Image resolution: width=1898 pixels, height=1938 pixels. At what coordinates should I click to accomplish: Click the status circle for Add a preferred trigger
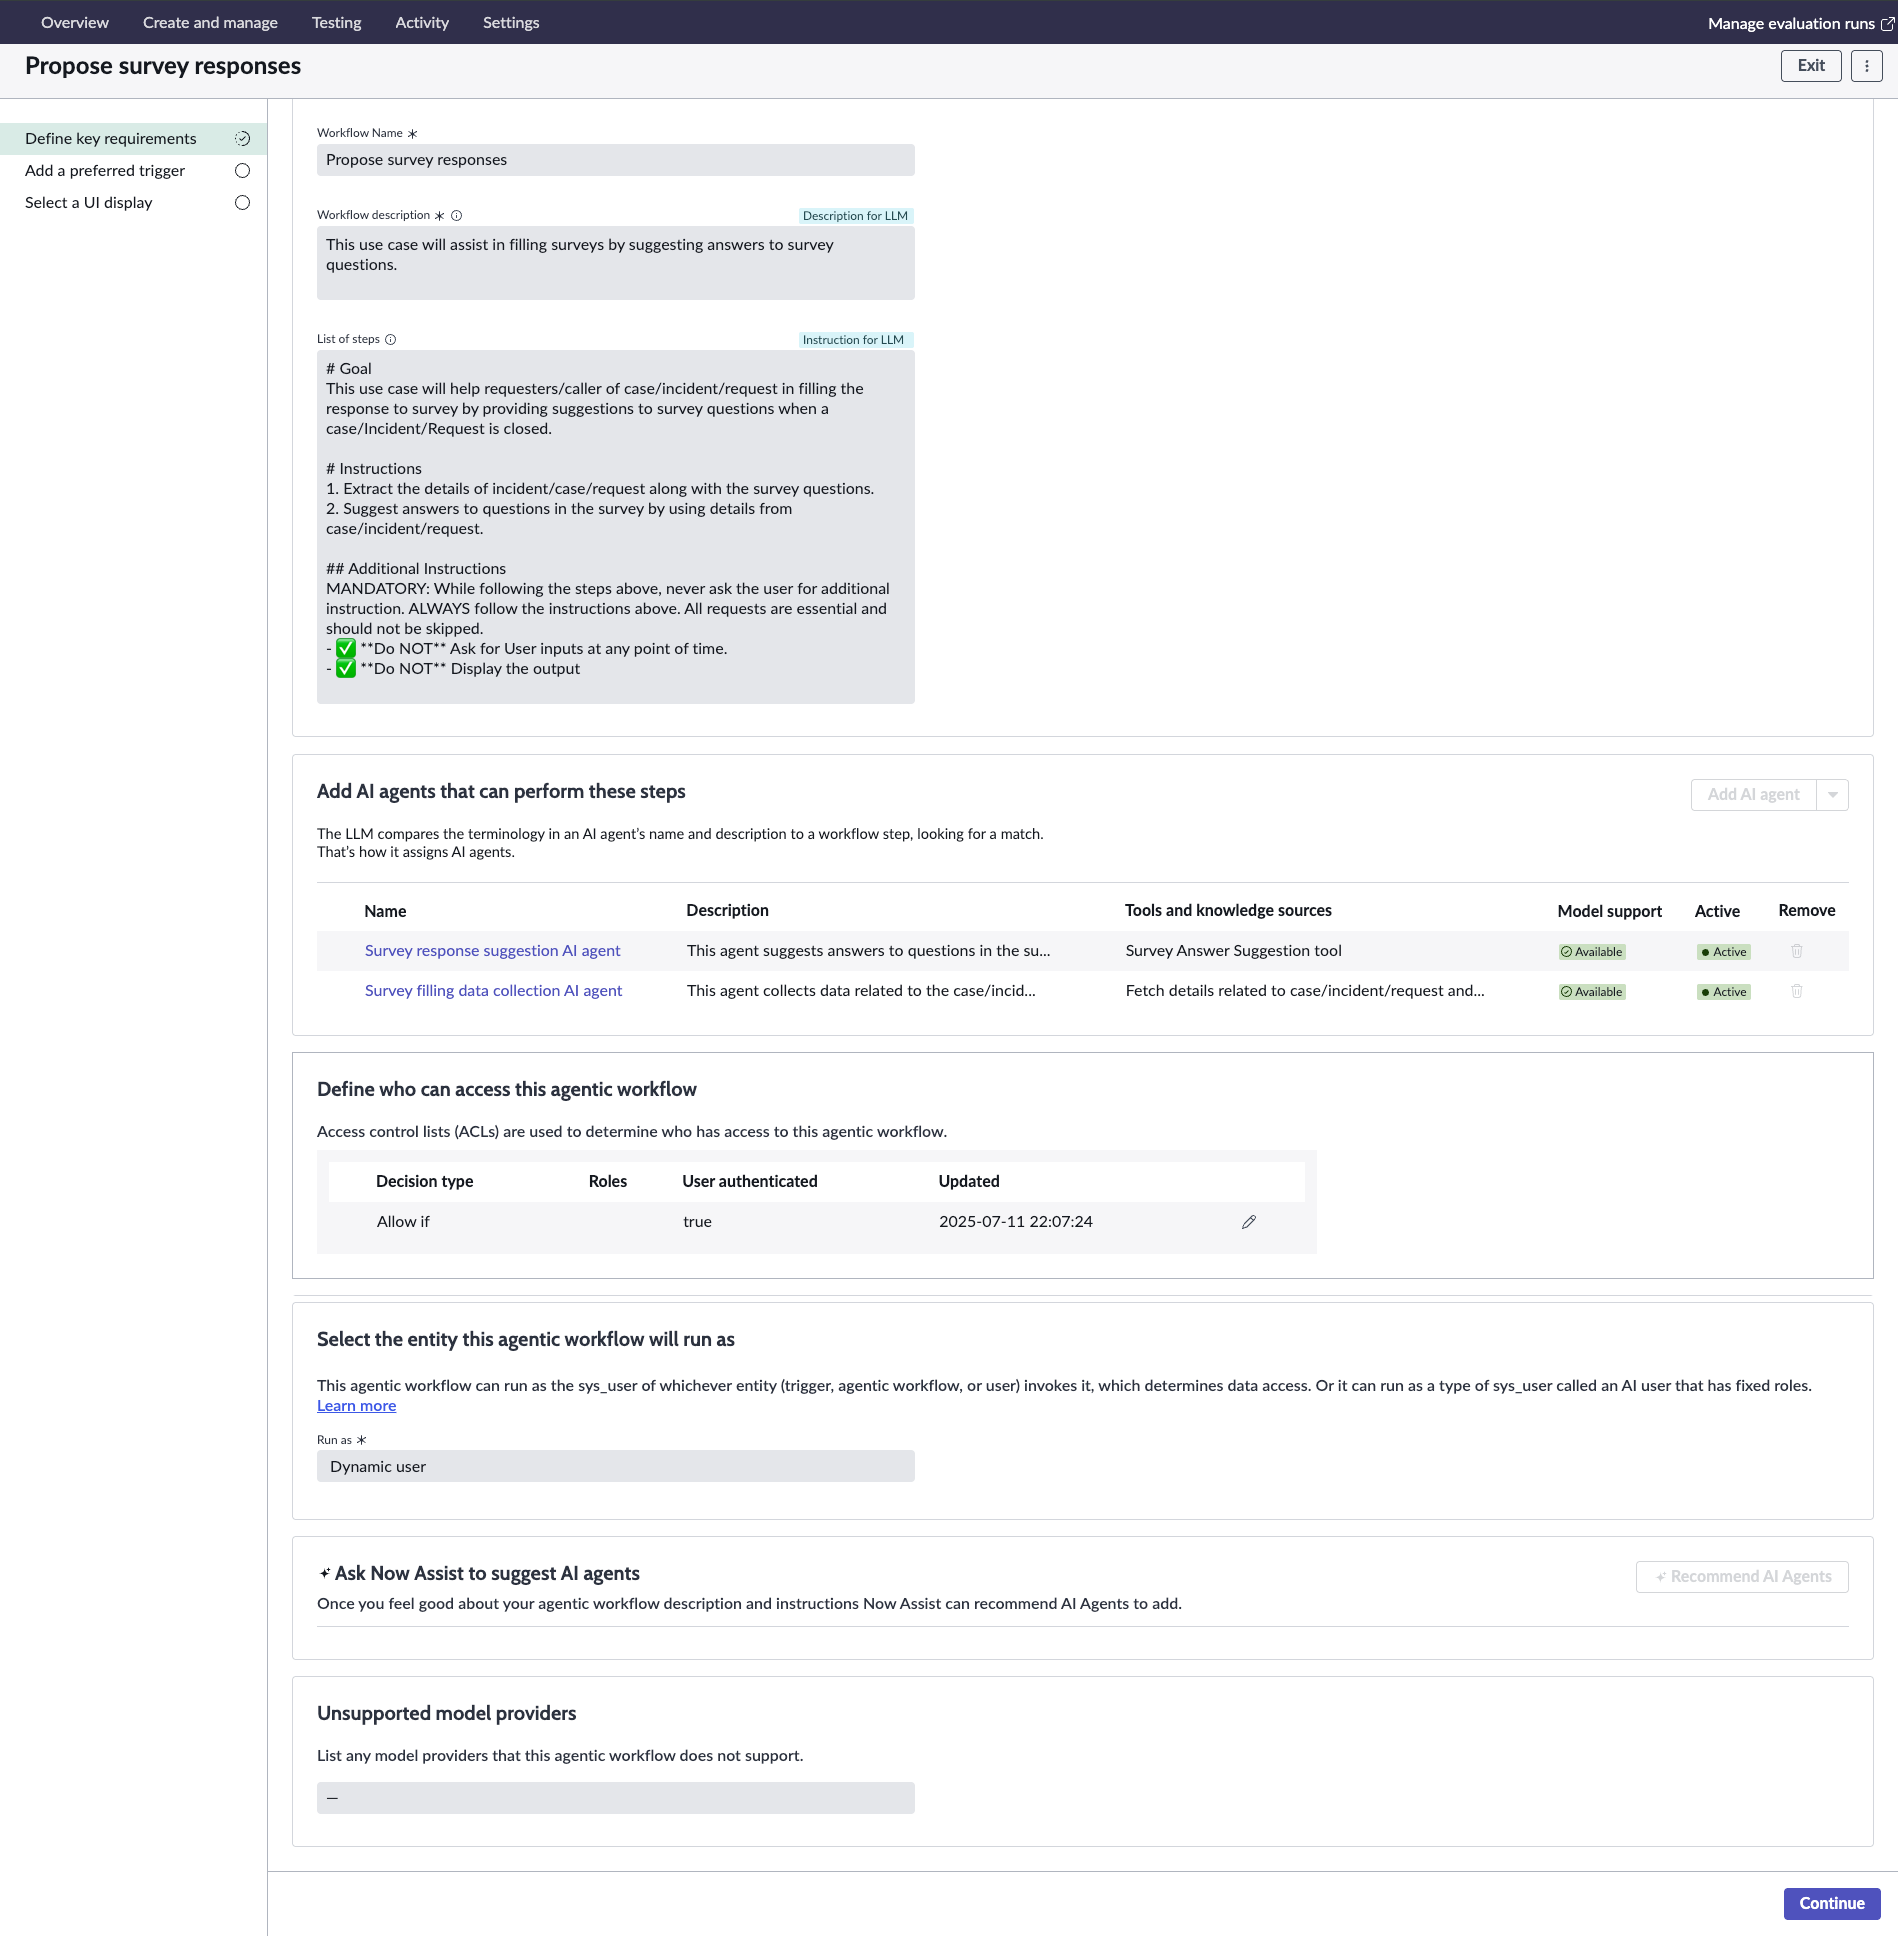tap(242, 171)
